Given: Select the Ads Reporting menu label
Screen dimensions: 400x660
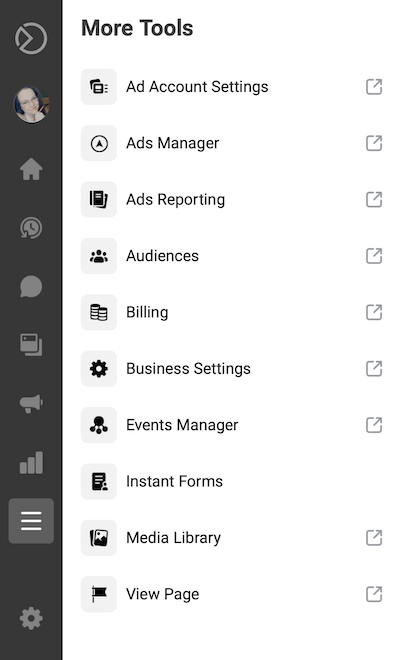Looking at the screenshot, I should [x=176, y=200].
